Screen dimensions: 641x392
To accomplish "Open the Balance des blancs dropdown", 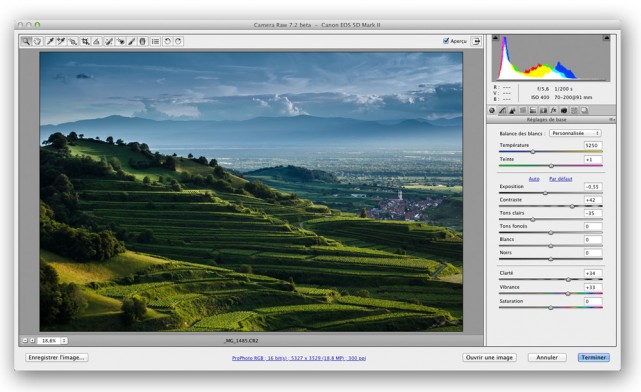I will coord(575,133).
